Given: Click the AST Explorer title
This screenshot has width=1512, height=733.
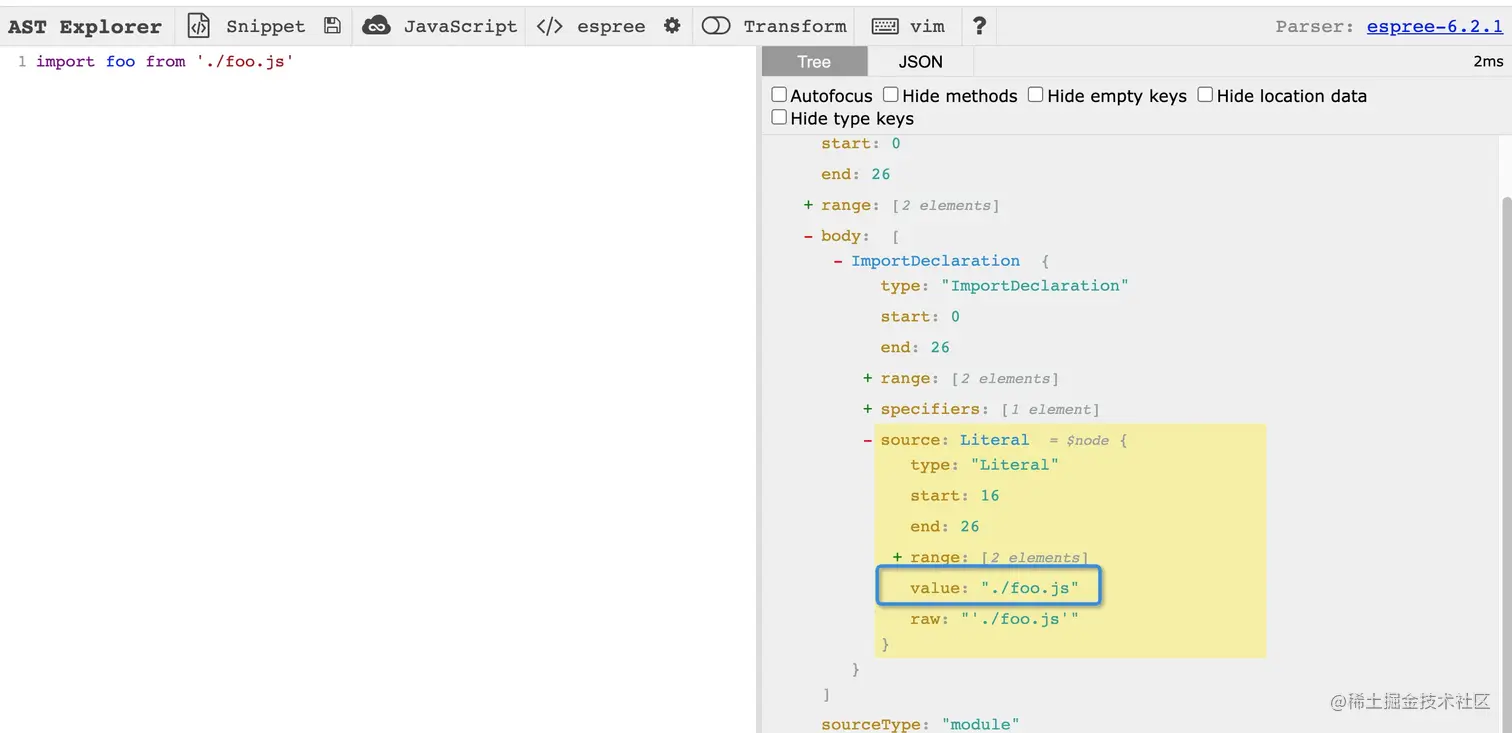Looking at the screenshot, I should [85, 26].
